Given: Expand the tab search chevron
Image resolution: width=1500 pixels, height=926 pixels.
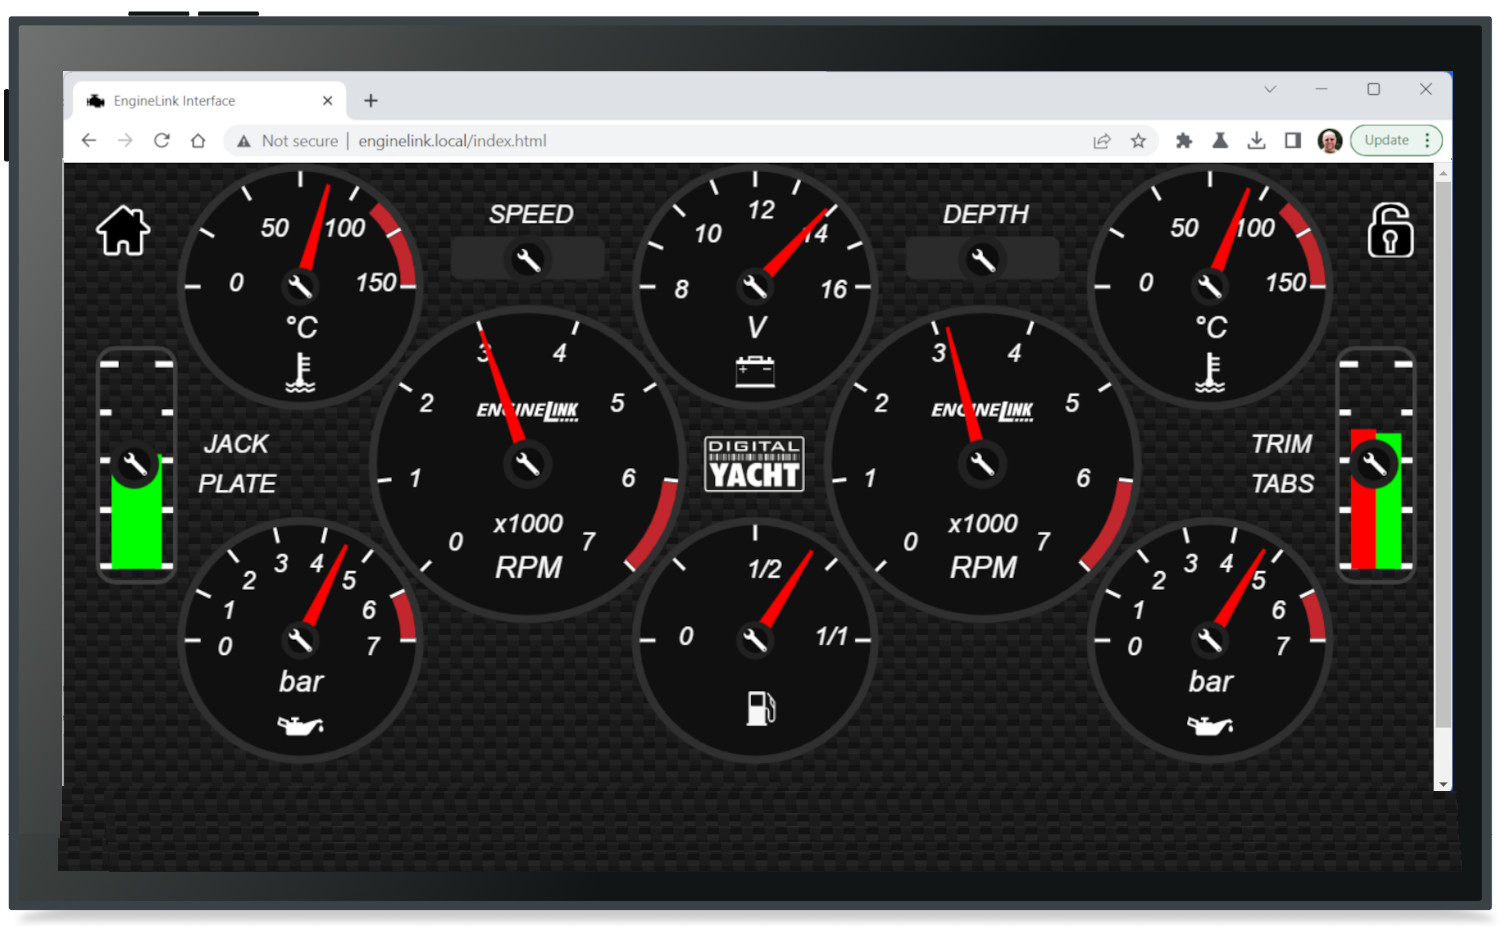Looking at the screenshot, I should tap(1270, 89).
